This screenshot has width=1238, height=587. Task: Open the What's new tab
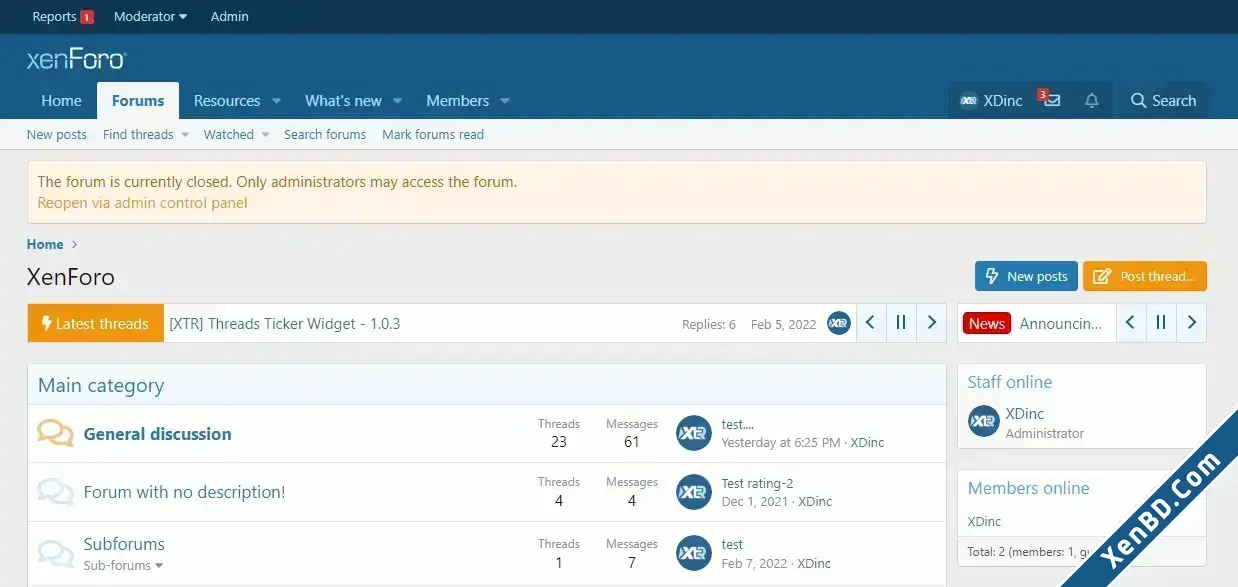[343, 101]
